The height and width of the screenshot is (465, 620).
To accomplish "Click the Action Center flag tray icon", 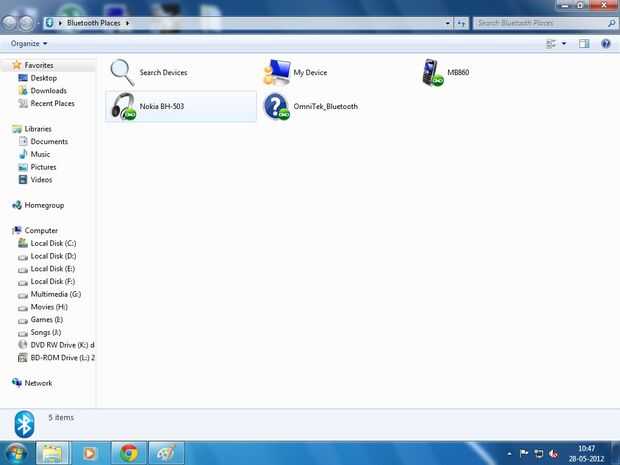I will coord(524,453).
